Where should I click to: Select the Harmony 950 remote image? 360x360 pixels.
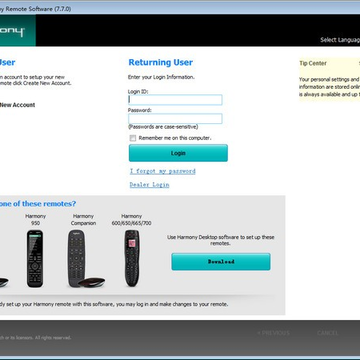[x=35, y=259]
